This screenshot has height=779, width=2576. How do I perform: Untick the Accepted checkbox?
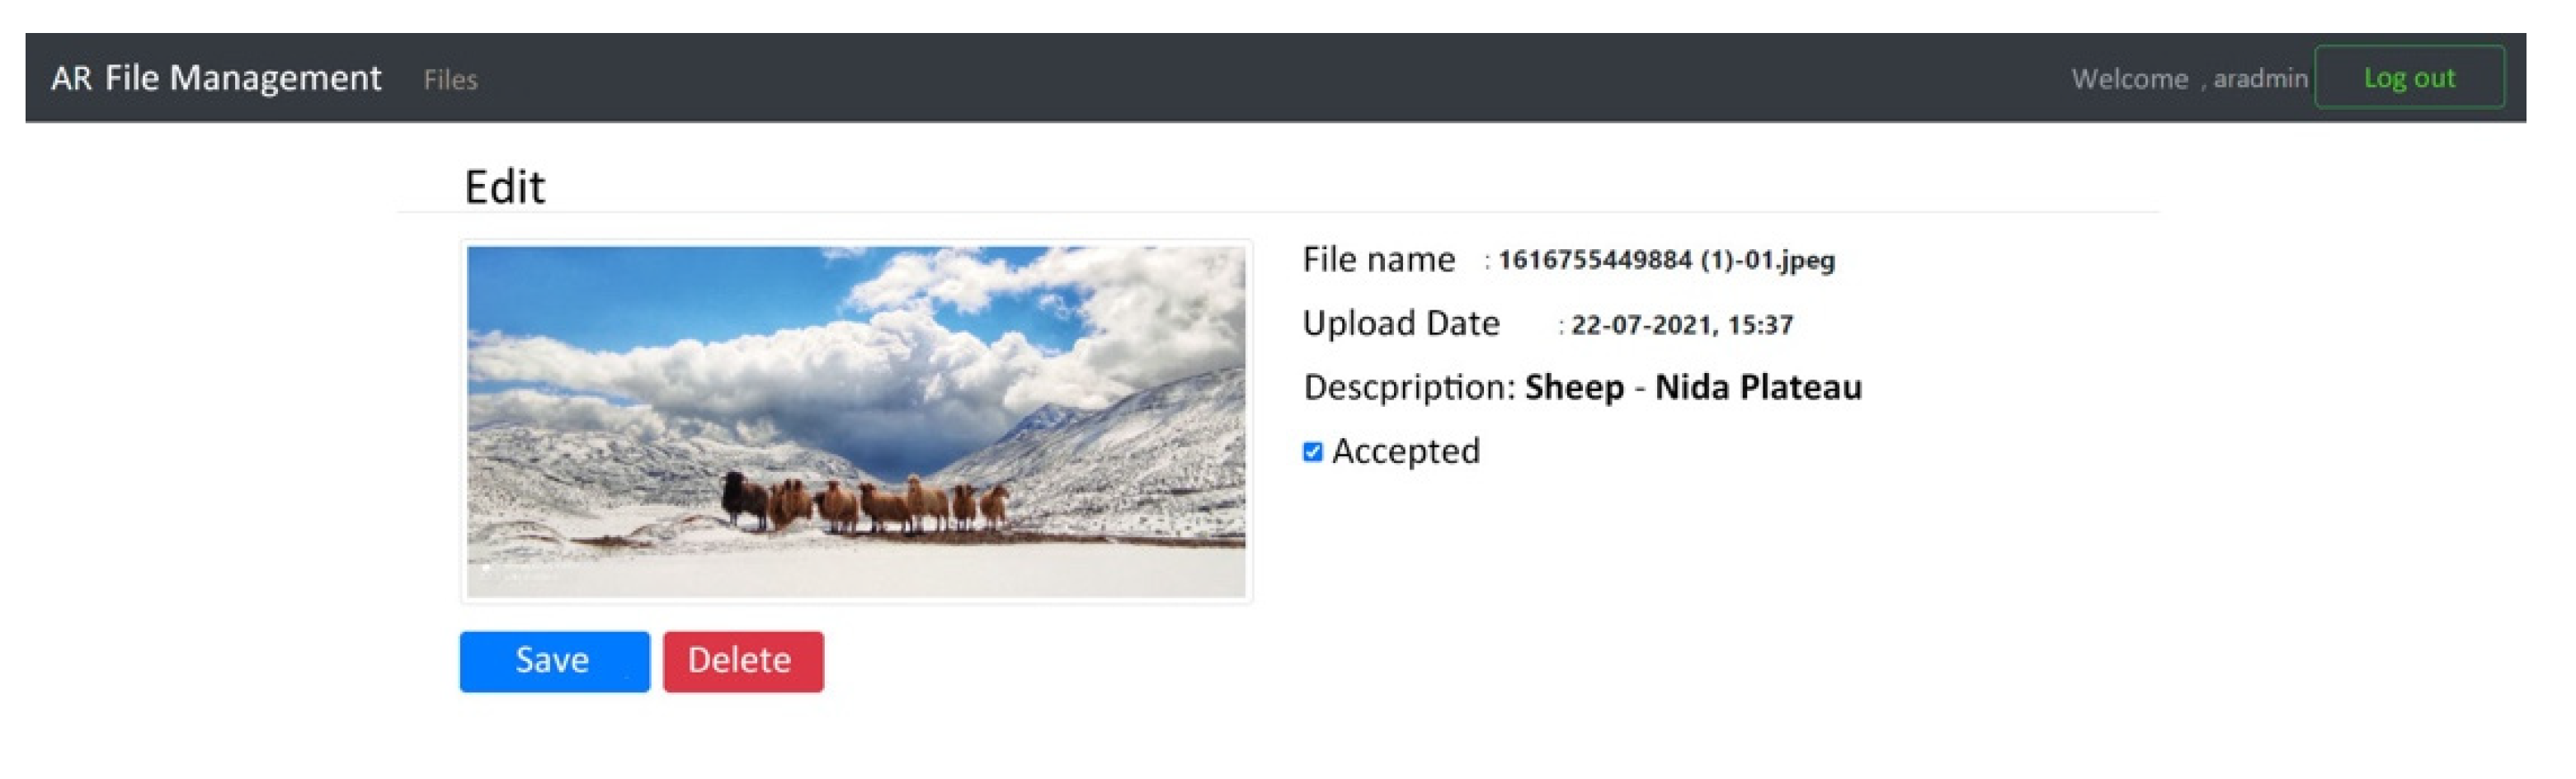point(1312,452)
